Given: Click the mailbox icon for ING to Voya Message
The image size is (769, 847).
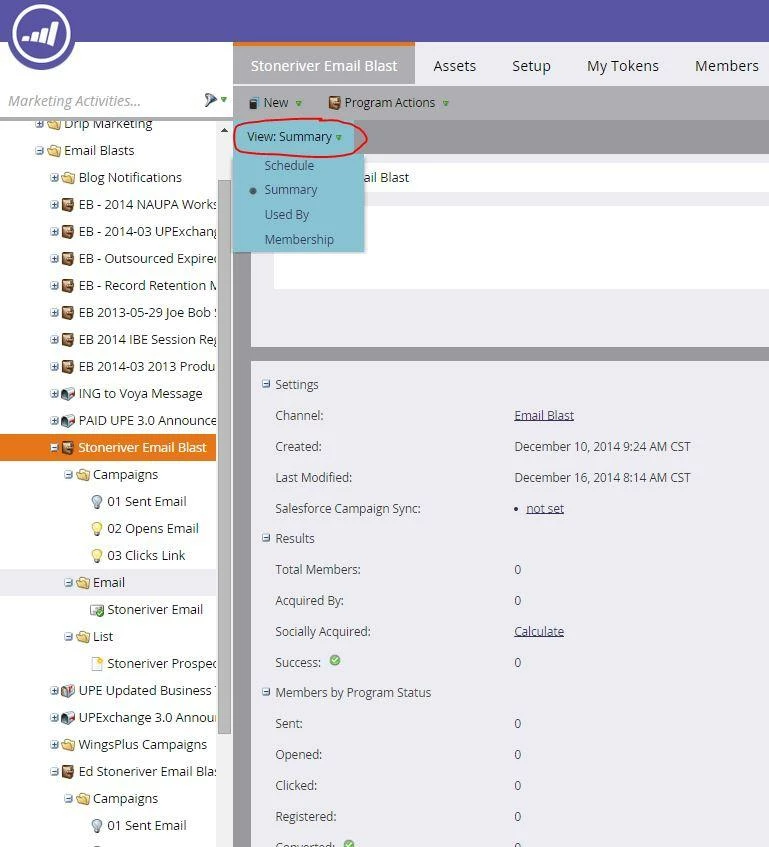Looking at the screenshot, I should [x=68, y=394].
